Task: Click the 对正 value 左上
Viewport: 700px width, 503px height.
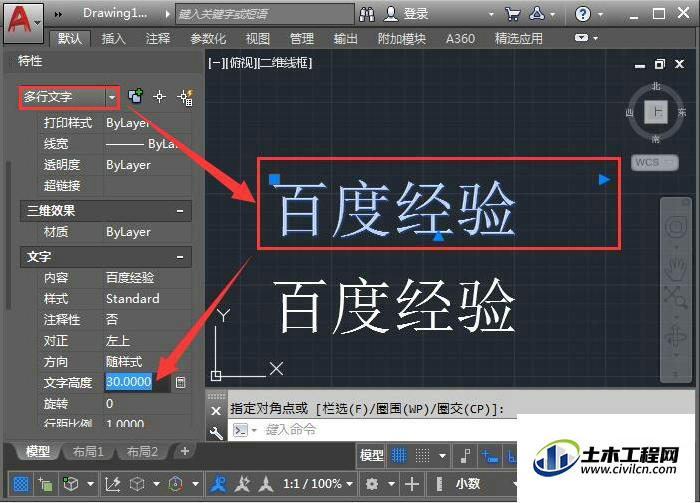Action: click(118, 341)
